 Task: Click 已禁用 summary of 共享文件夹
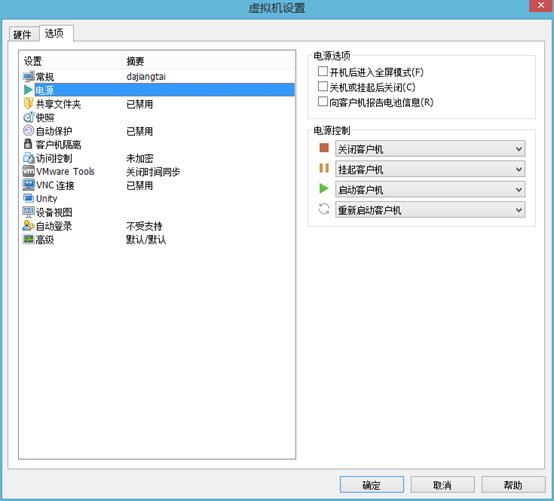coord(140,104)
